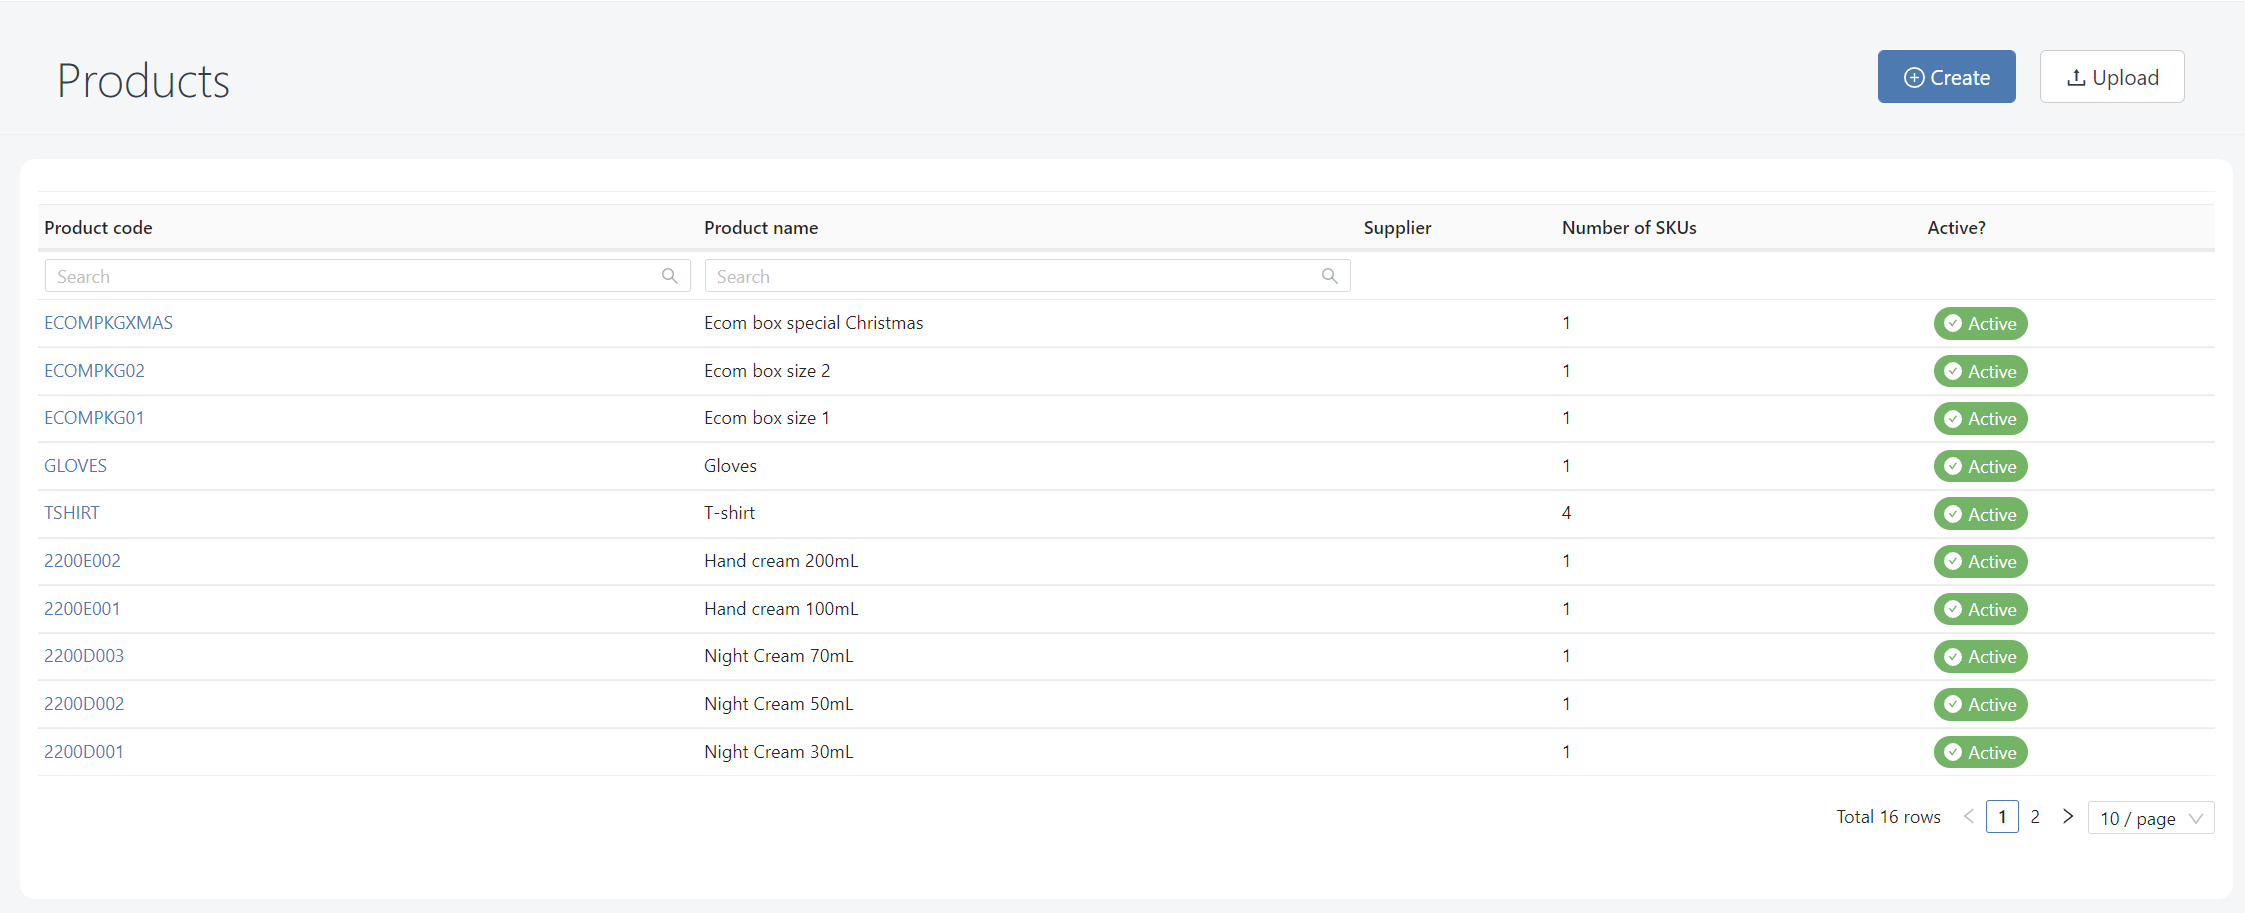Click the magnifier icon in Product code search
Viewport: 2245px width, 913px height.
pos(669,275)
